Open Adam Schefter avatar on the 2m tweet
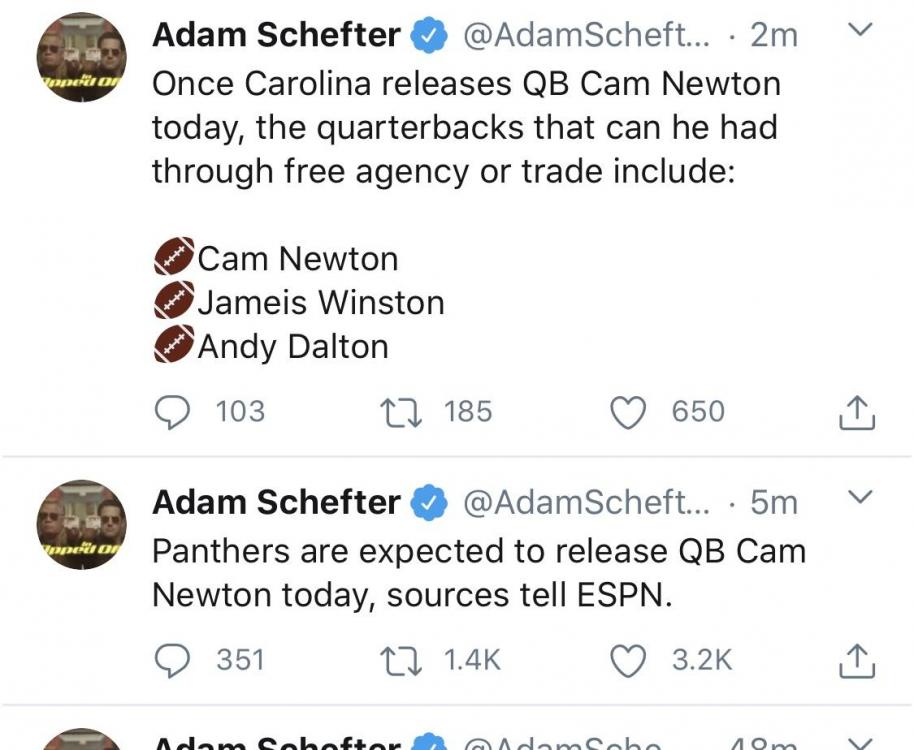The width and height of the screenshot is (914, 750). pyautogui.click(x=82, y=57)
